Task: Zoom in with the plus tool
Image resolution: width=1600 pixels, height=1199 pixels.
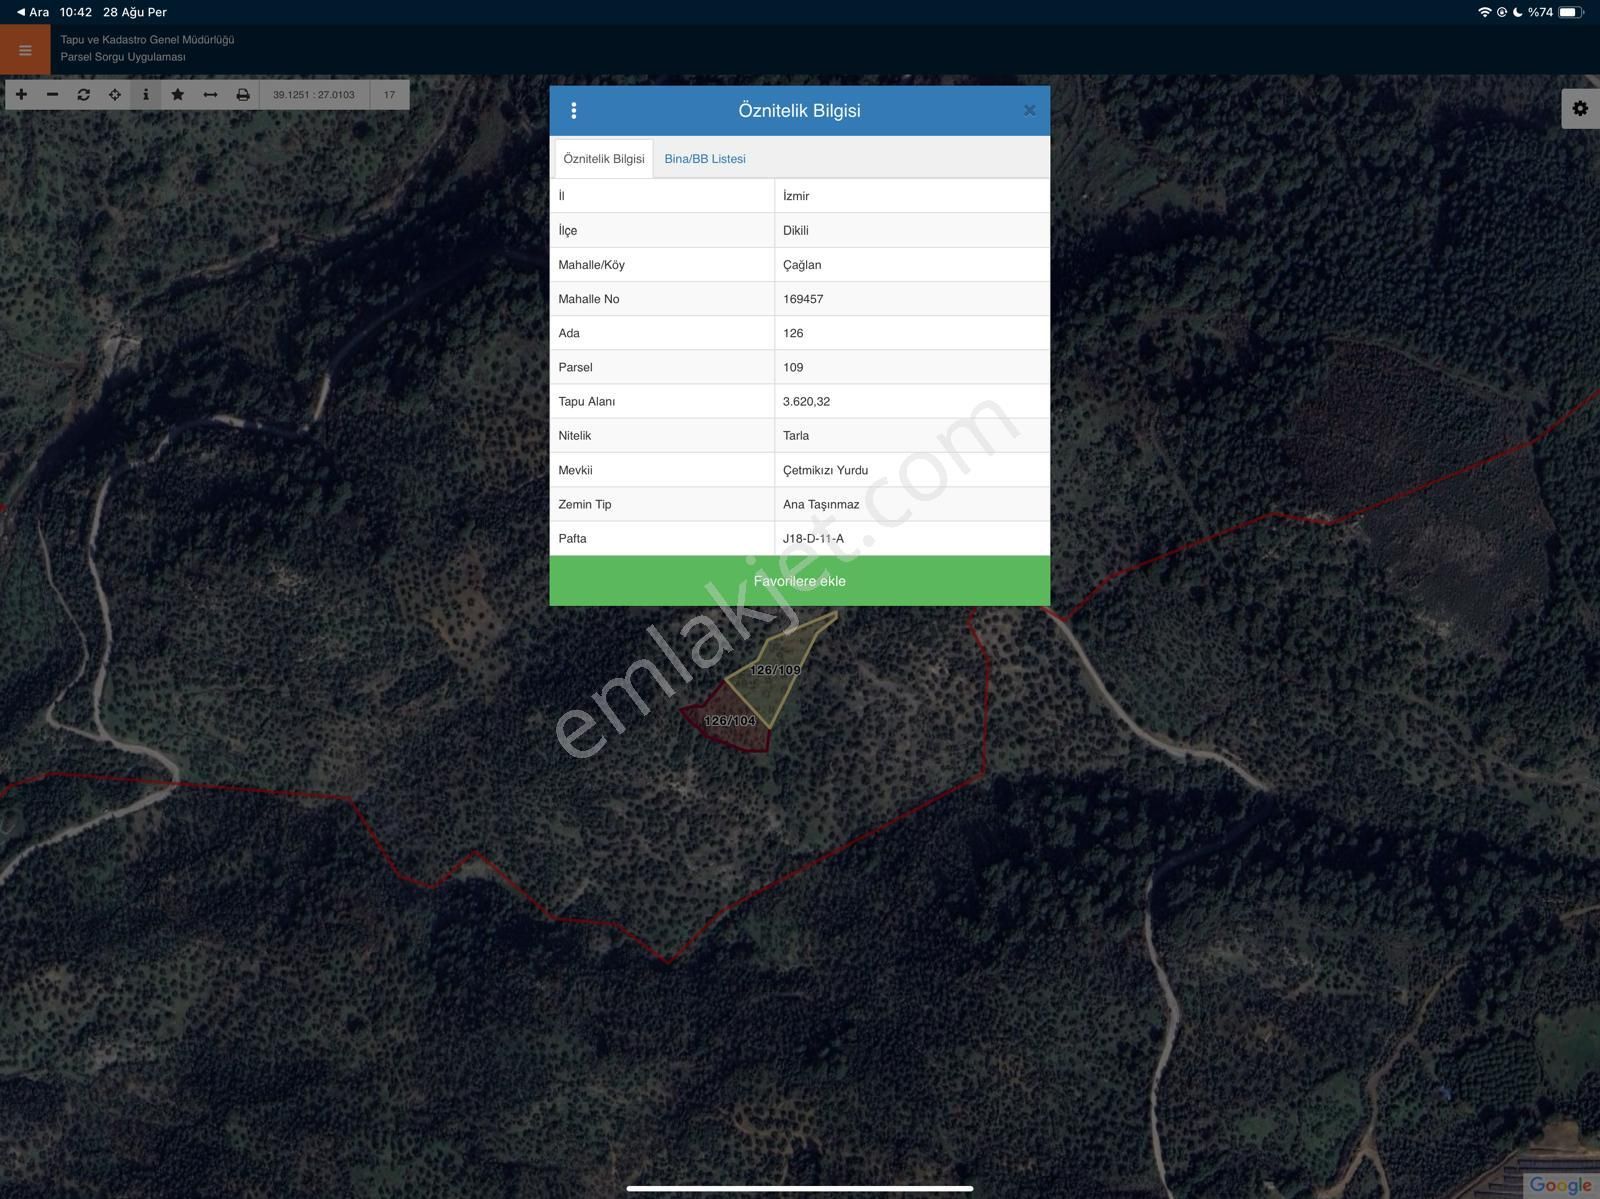Action: (21, 95)
